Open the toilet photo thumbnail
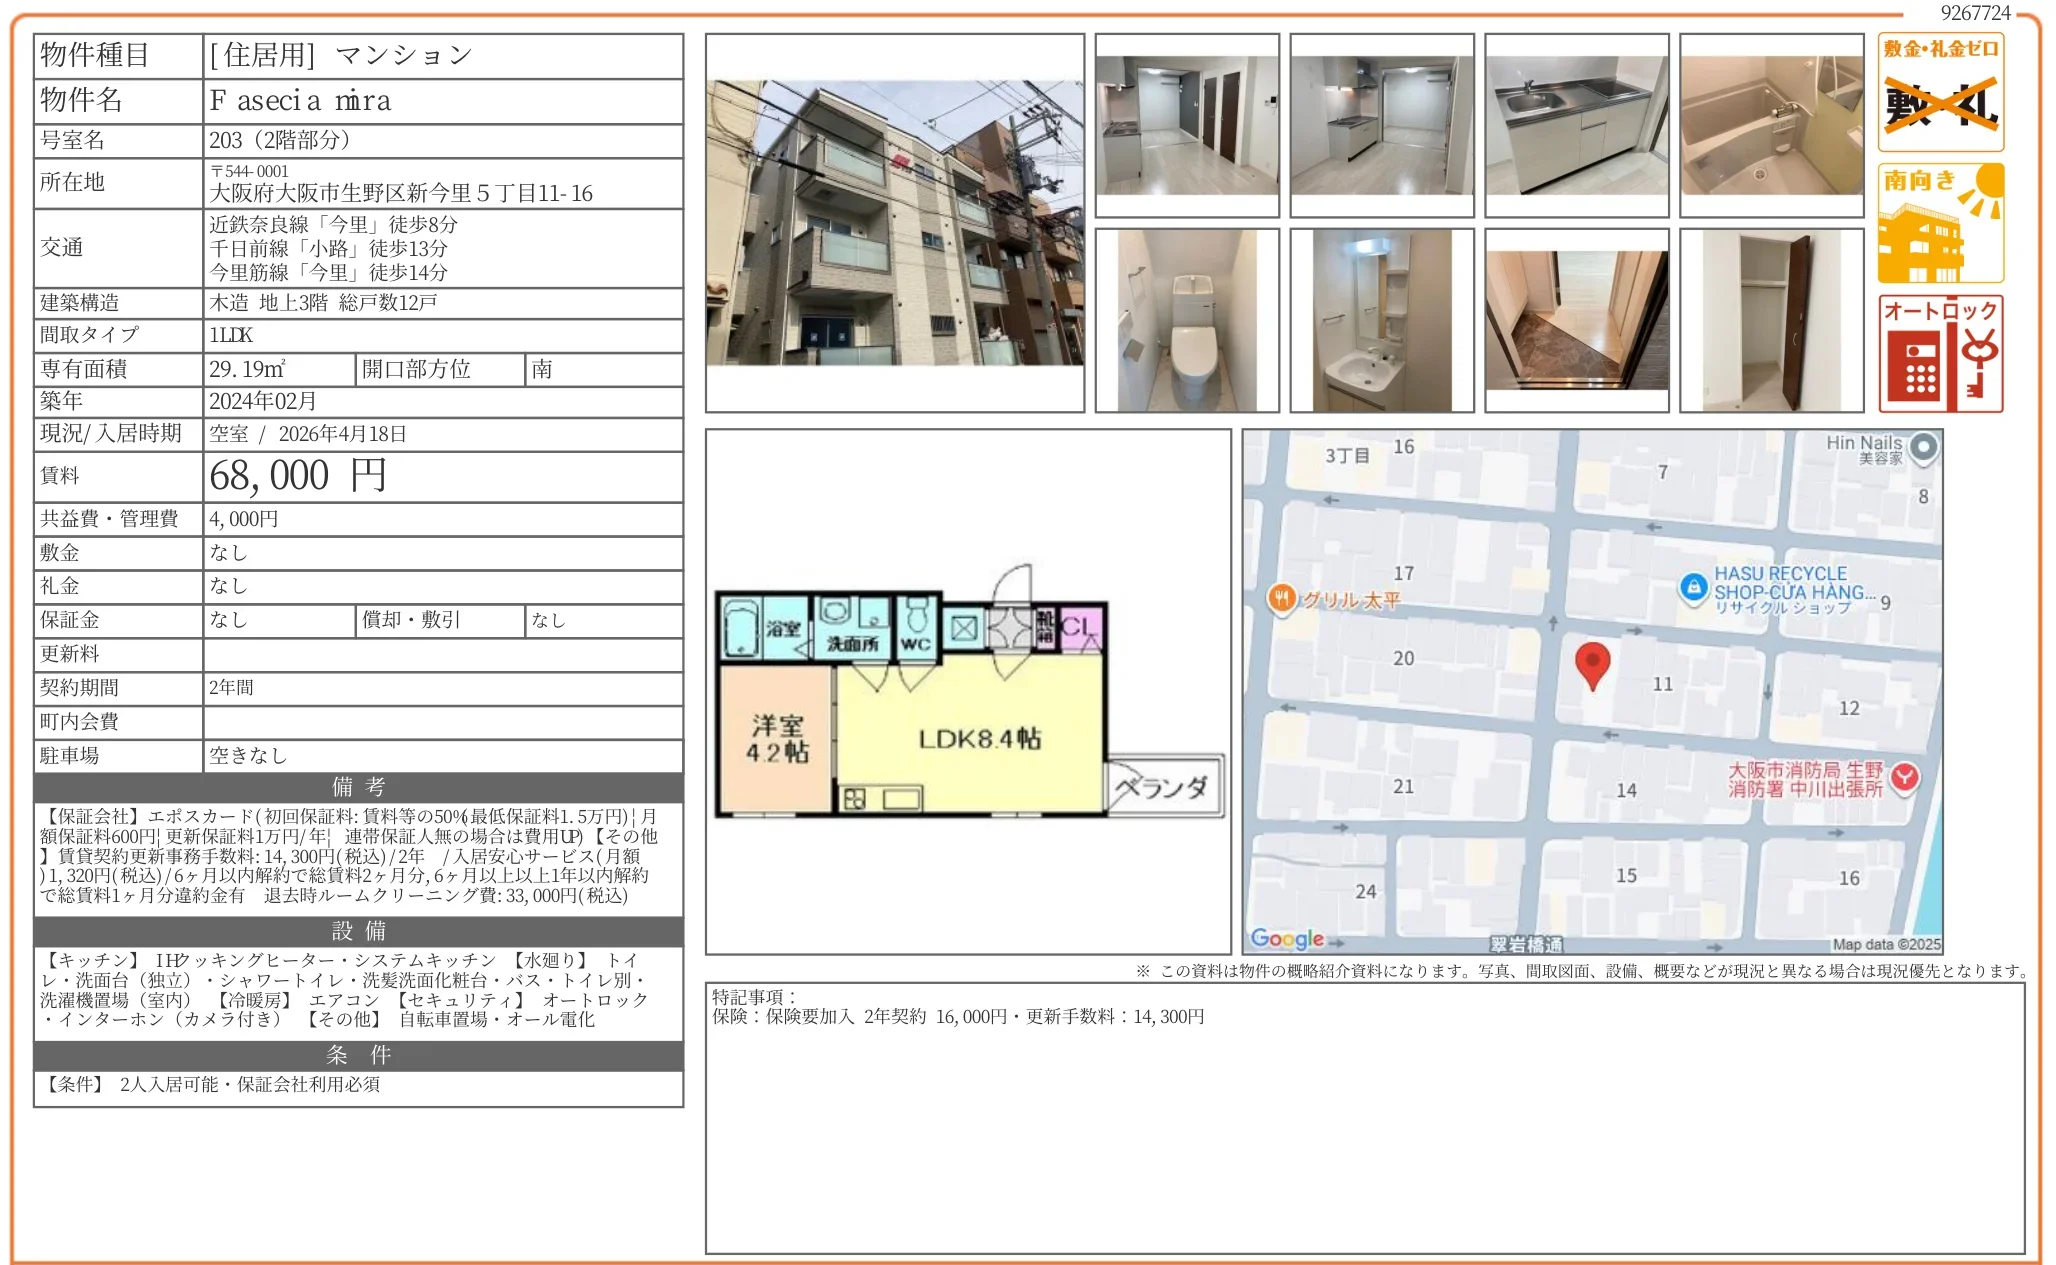Viewport: 2056px width, 1265px height. pyautogui.click(x=1186, y=320)
